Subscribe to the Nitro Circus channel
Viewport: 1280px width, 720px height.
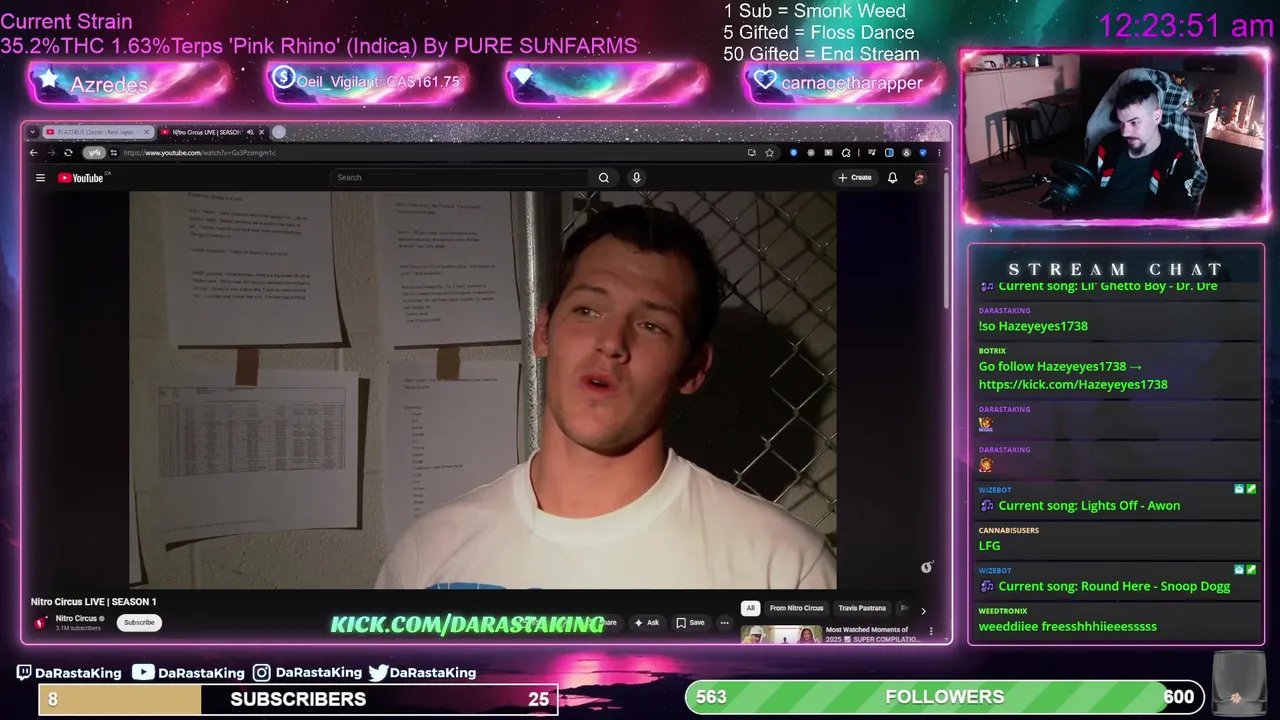pyautogui.click(x=139, y=622)
